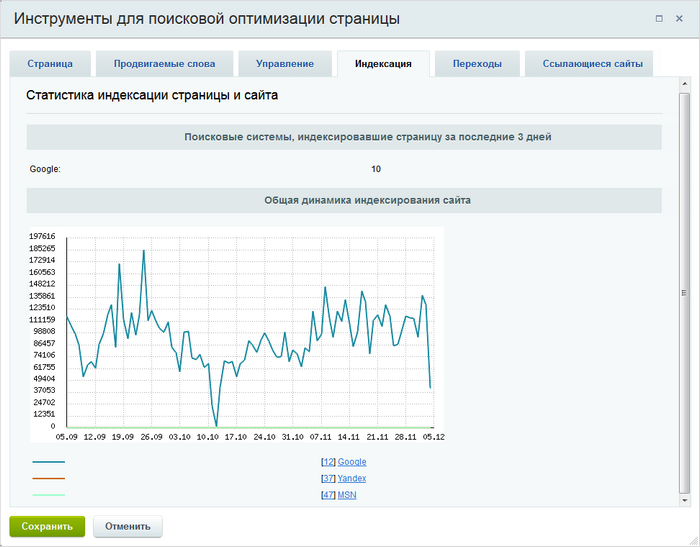
Task: Open the Google legend link
Action: pyautogui.click(x=352, y=462)
